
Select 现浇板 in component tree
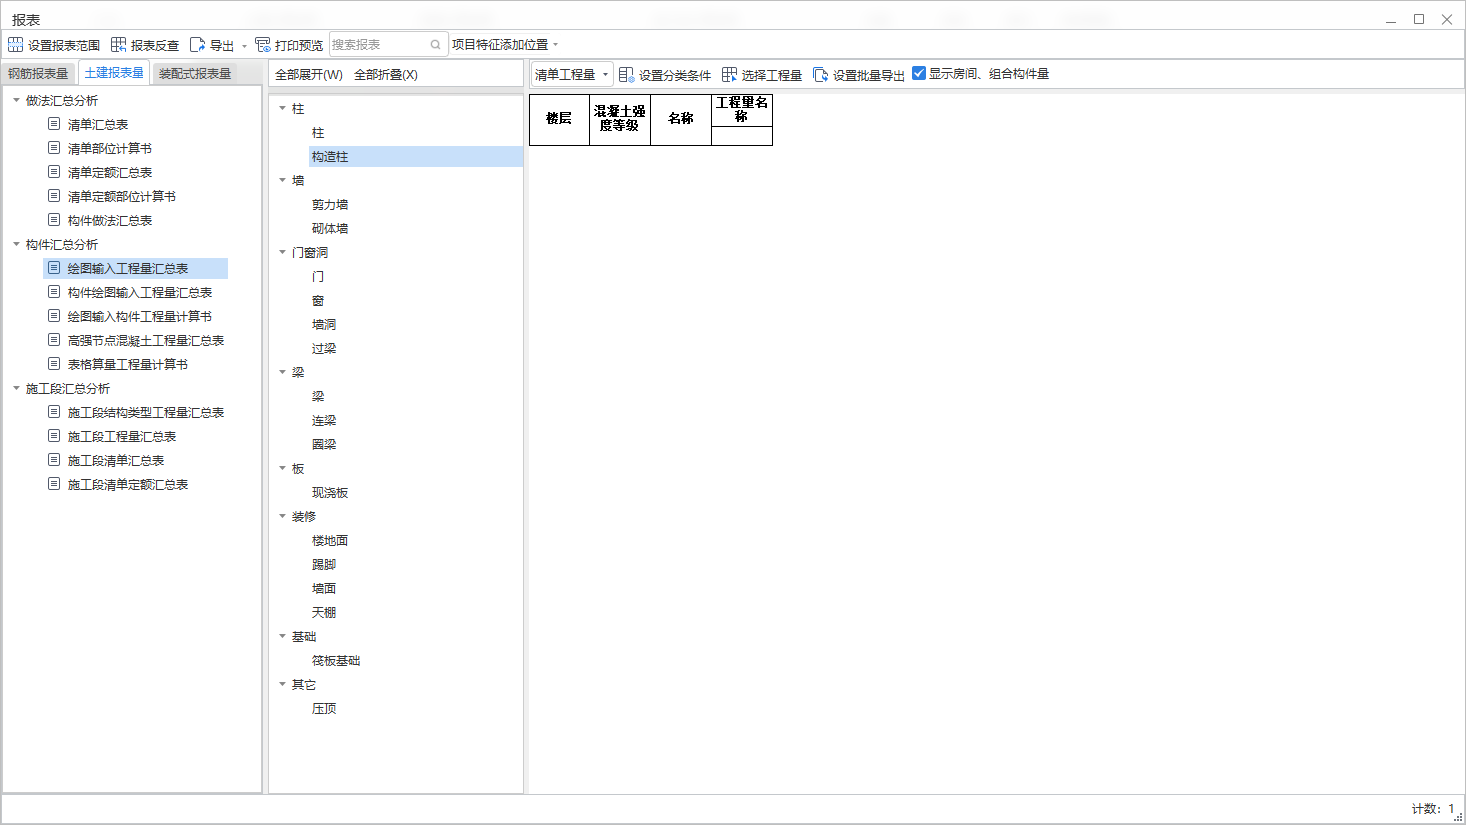pos(330,492)
